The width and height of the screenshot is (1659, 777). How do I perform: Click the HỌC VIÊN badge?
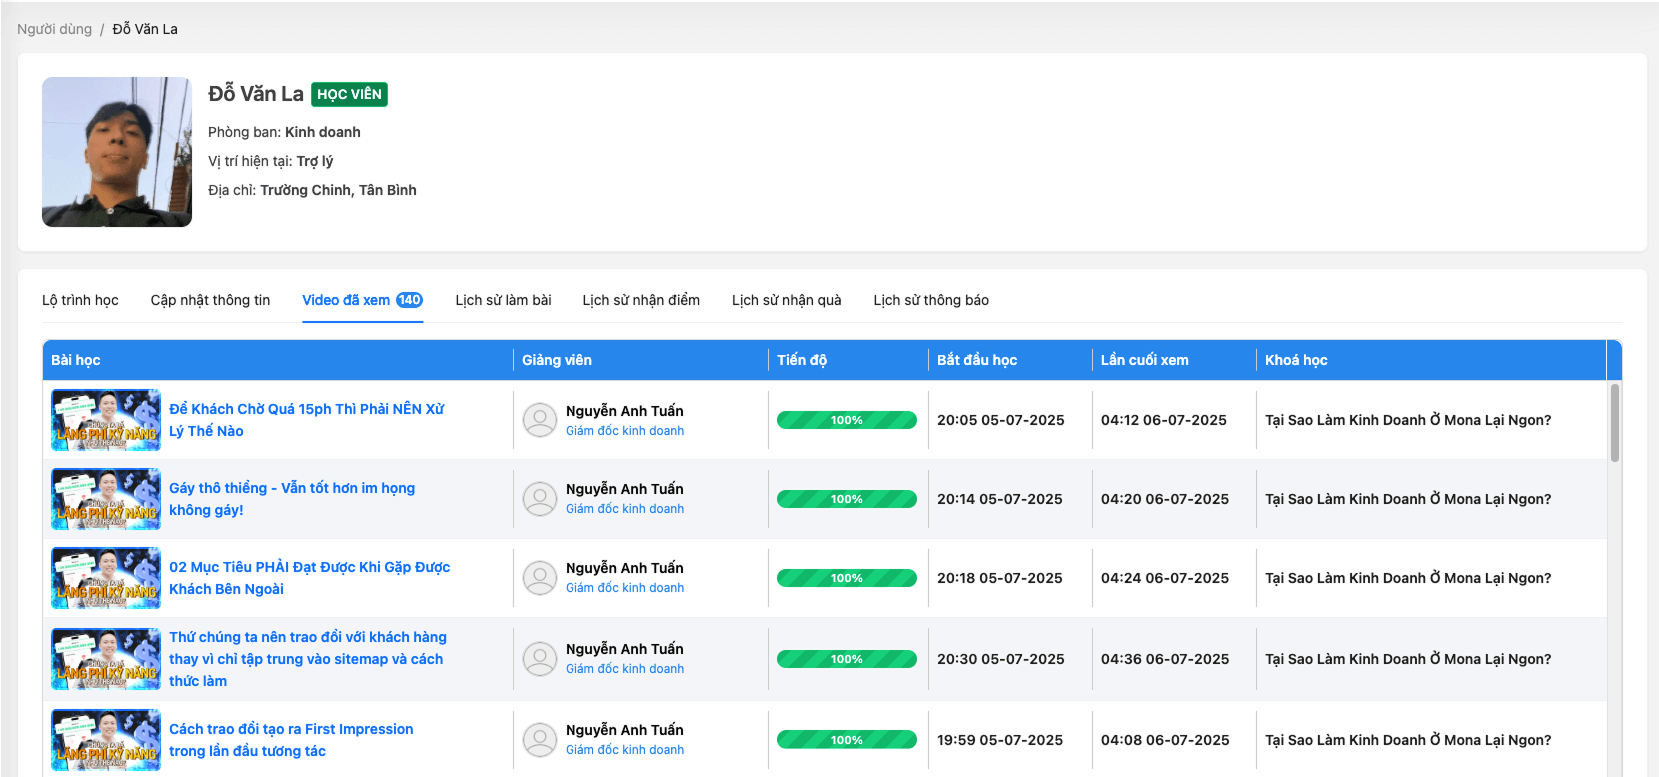coord(349,94)
